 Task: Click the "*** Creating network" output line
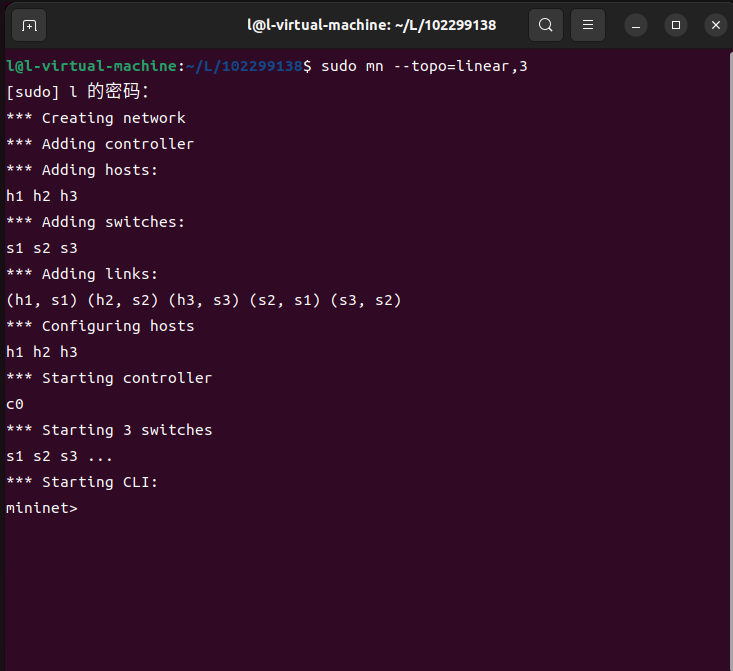coord(96,118)
